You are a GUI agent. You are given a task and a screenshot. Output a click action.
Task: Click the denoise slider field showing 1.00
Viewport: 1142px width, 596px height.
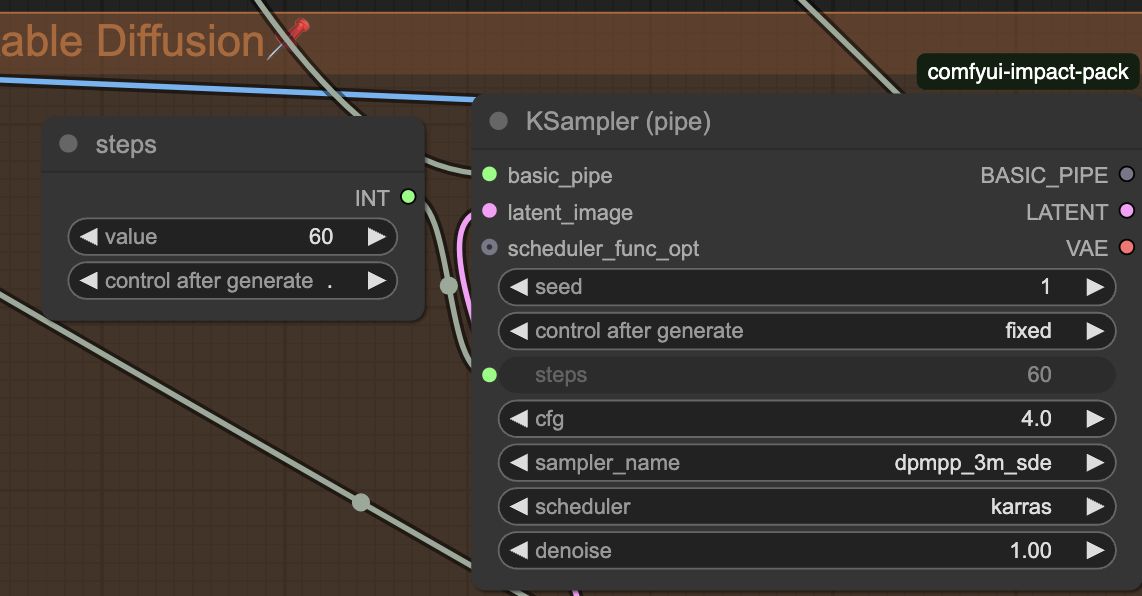(806, 550)
